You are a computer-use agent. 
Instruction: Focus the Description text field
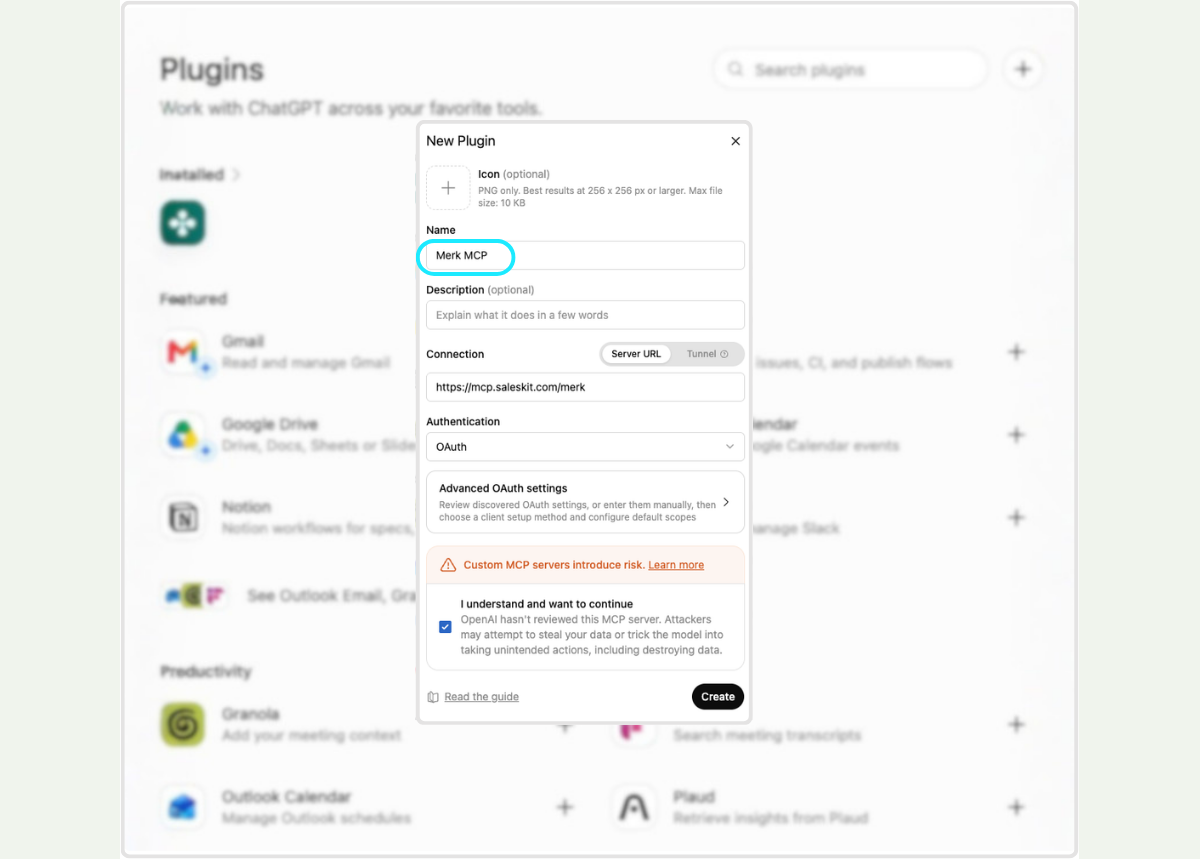585,315
